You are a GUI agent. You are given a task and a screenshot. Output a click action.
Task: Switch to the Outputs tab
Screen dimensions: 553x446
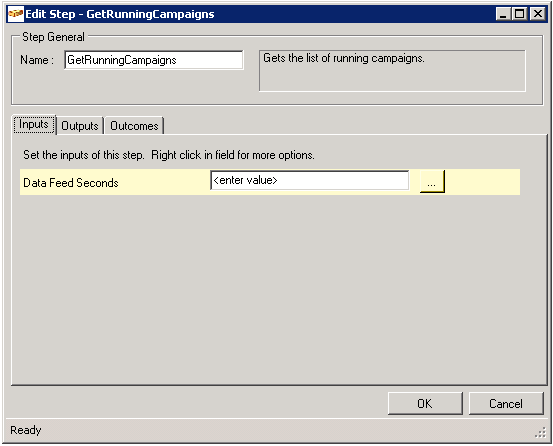tap(80, 126)
